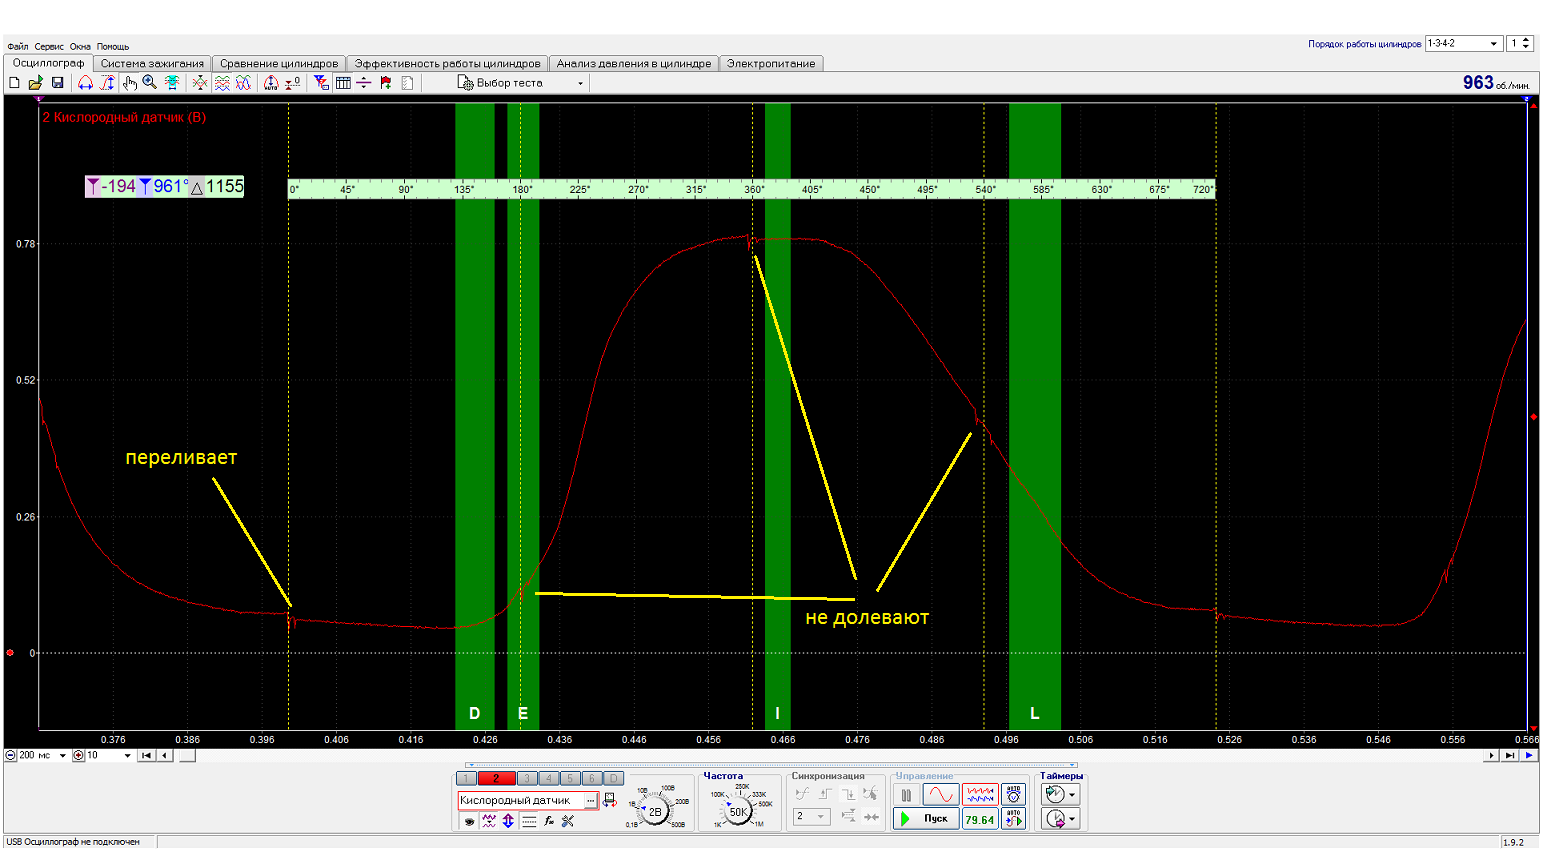Open the fx math function icon
Image resolution: width=1551 pixels, height=852 pixels.
point(549,821)
